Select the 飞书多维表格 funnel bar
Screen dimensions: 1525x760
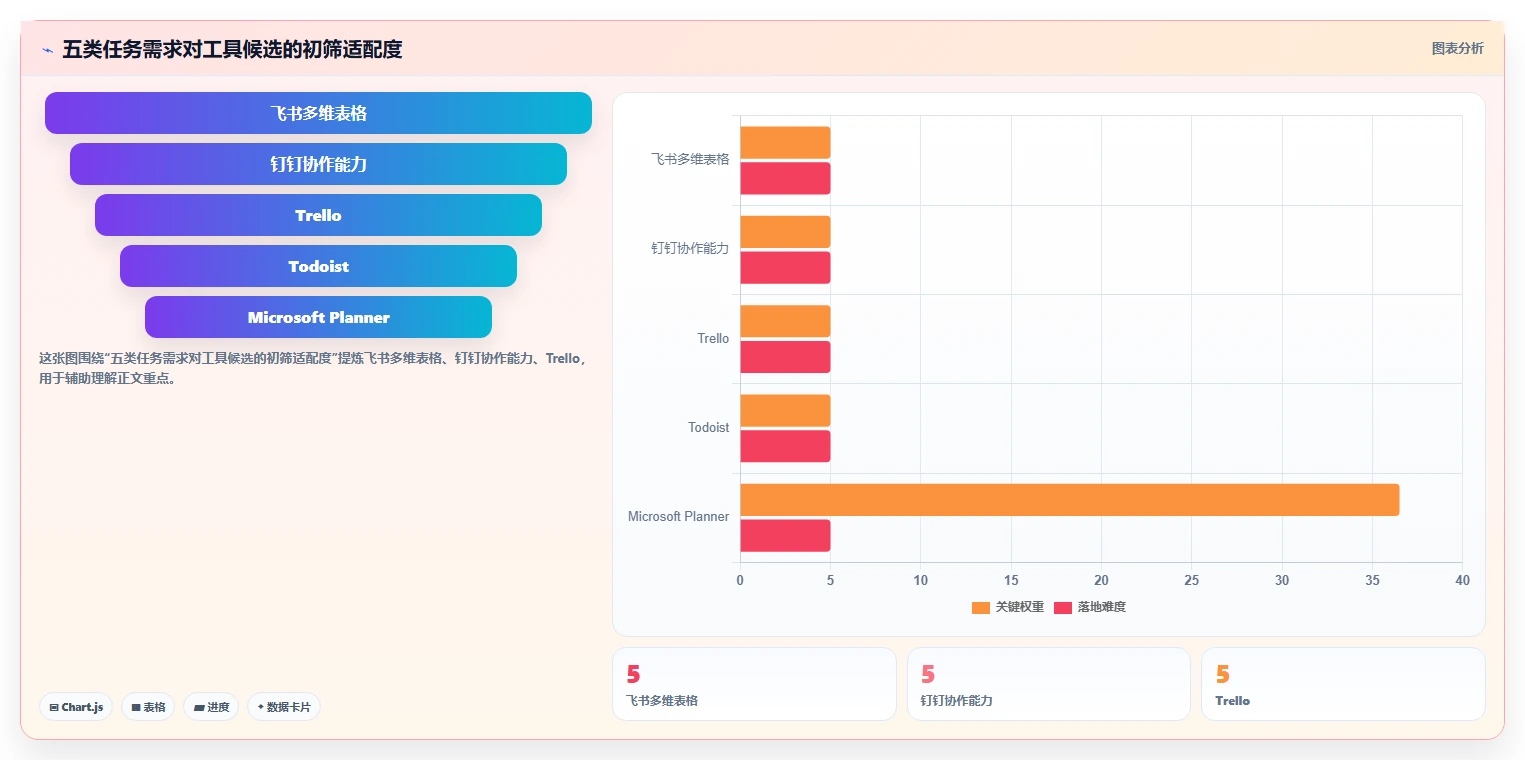tap(318, 113)
